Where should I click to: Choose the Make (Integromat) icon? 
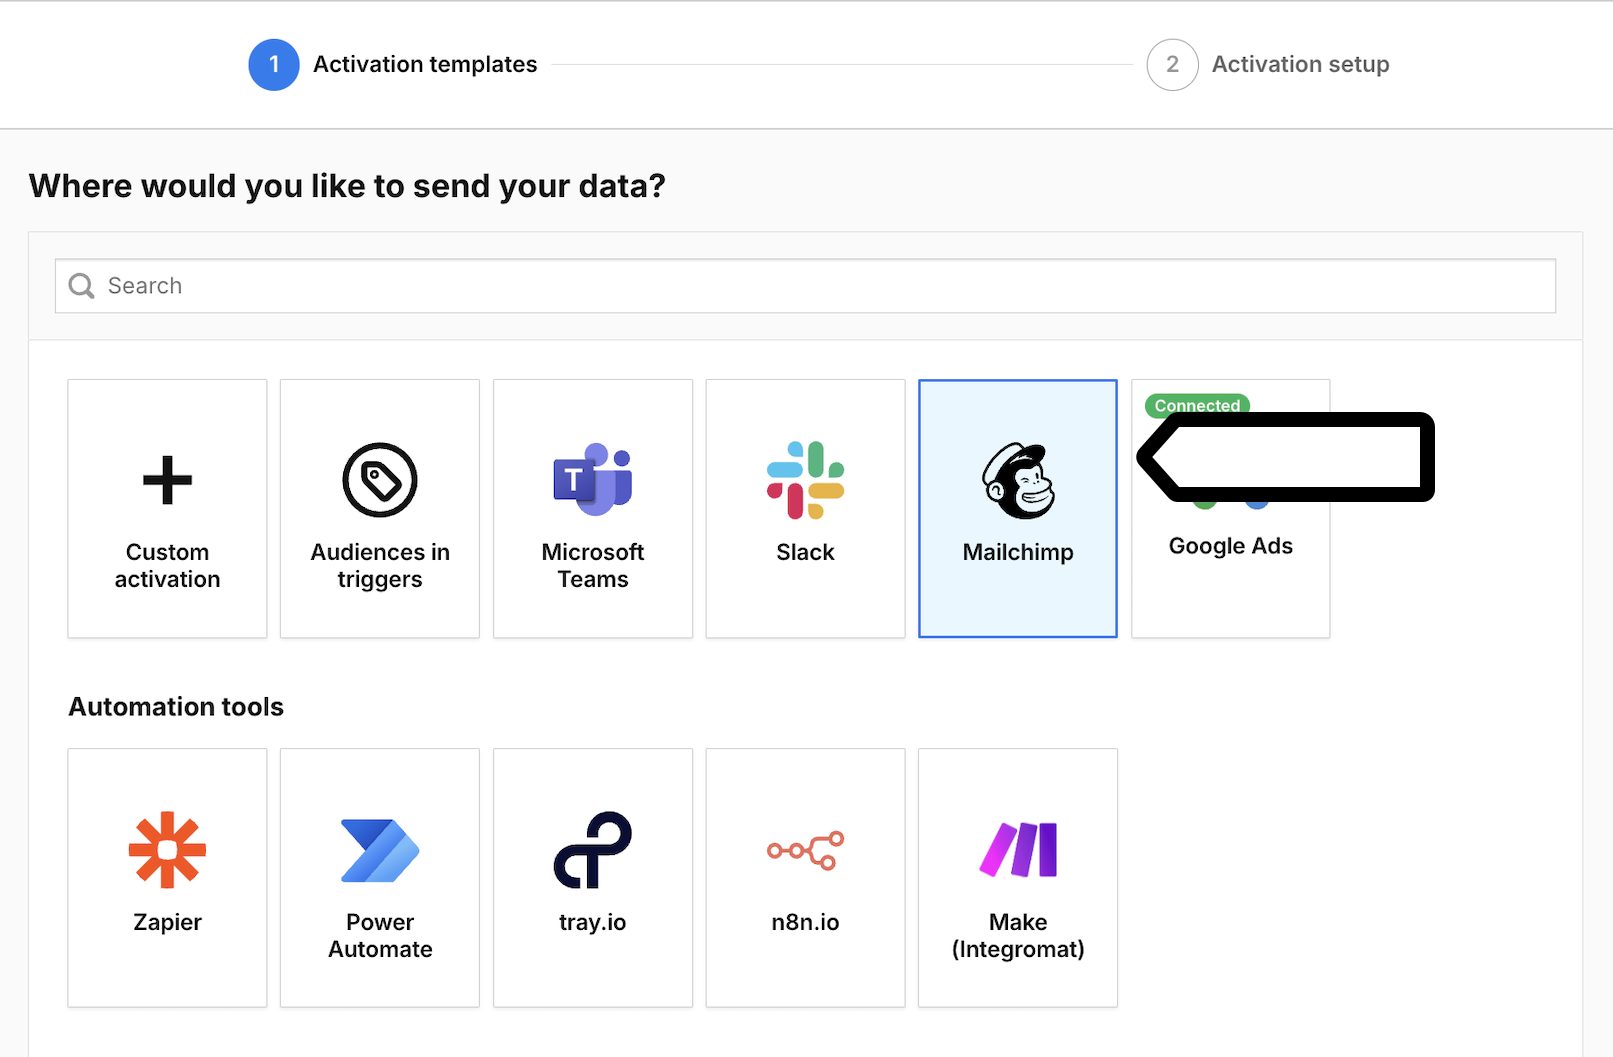[1017, 851]
